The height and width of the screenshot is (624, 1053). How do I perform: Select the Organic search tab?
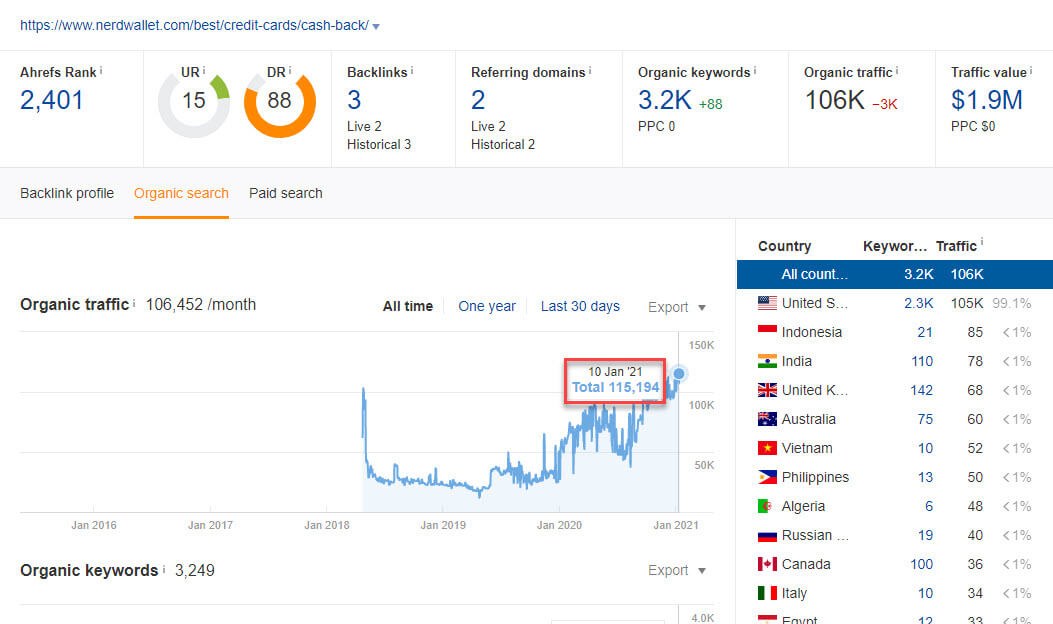(181, 193)
